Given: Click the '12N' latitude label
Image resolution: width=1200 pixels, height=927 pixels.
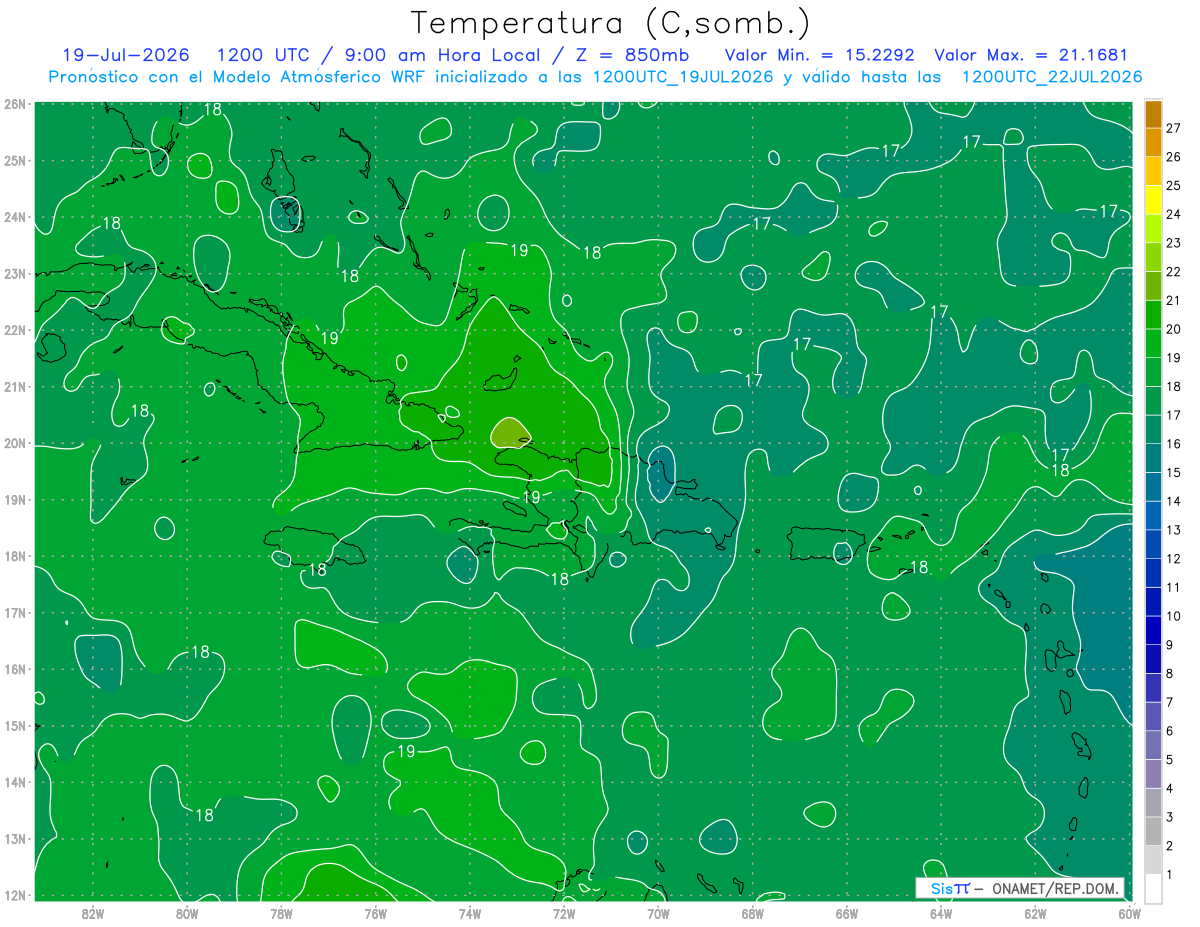Looking at the screenshot, I should (15, 895).
